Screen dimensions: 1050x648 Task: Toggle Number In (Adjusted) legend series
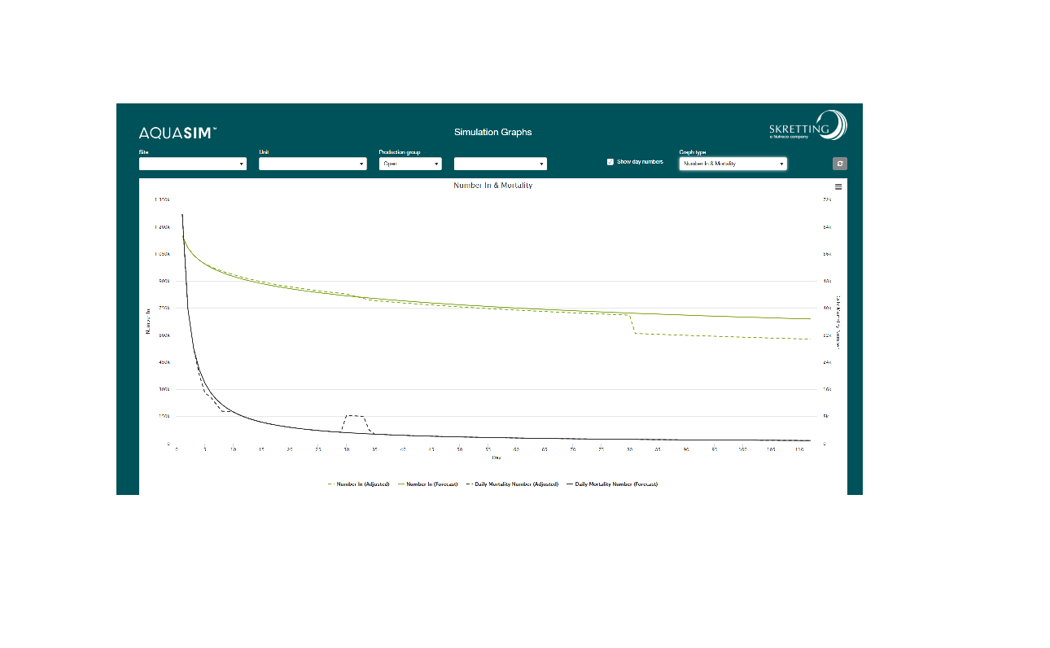pos(362,483)
